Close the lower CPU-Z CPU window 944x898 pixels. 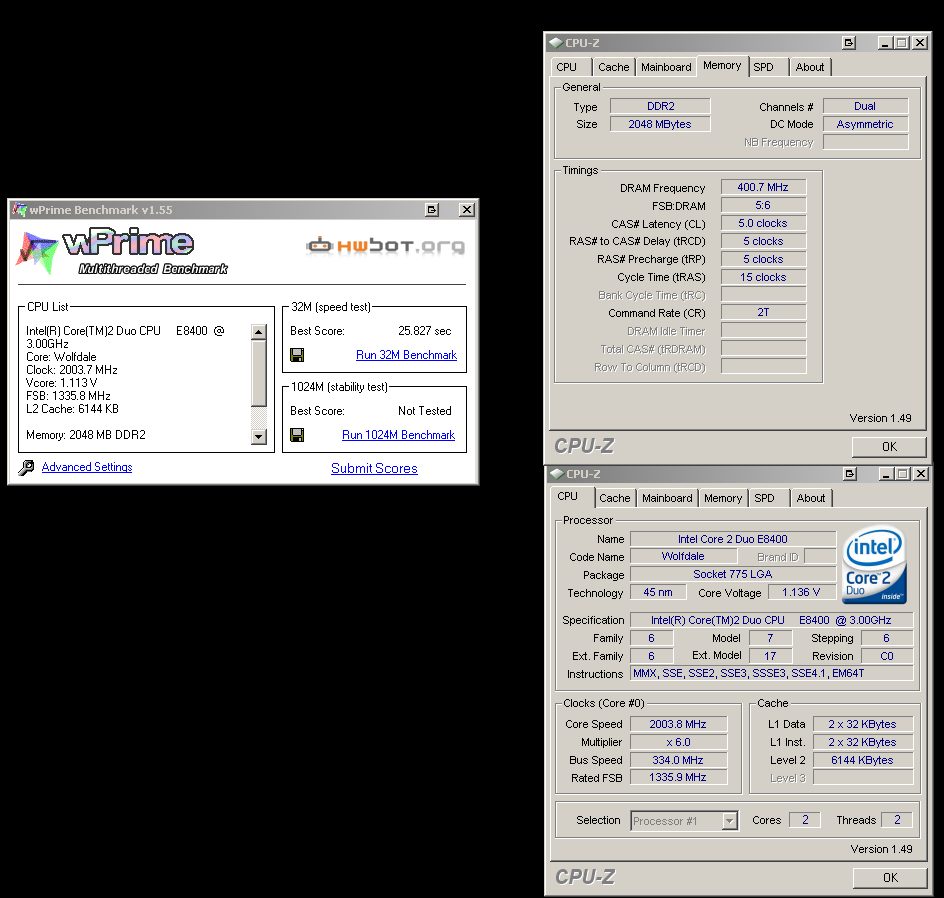click(921, 474)
